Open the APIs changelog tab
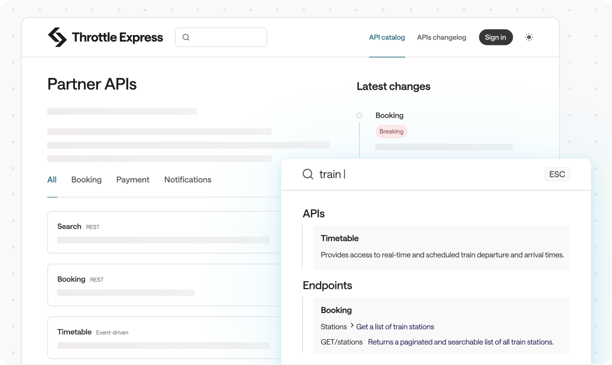Image resolution: width=612 pixels, height=365 pixels. (x=441, y=37)
